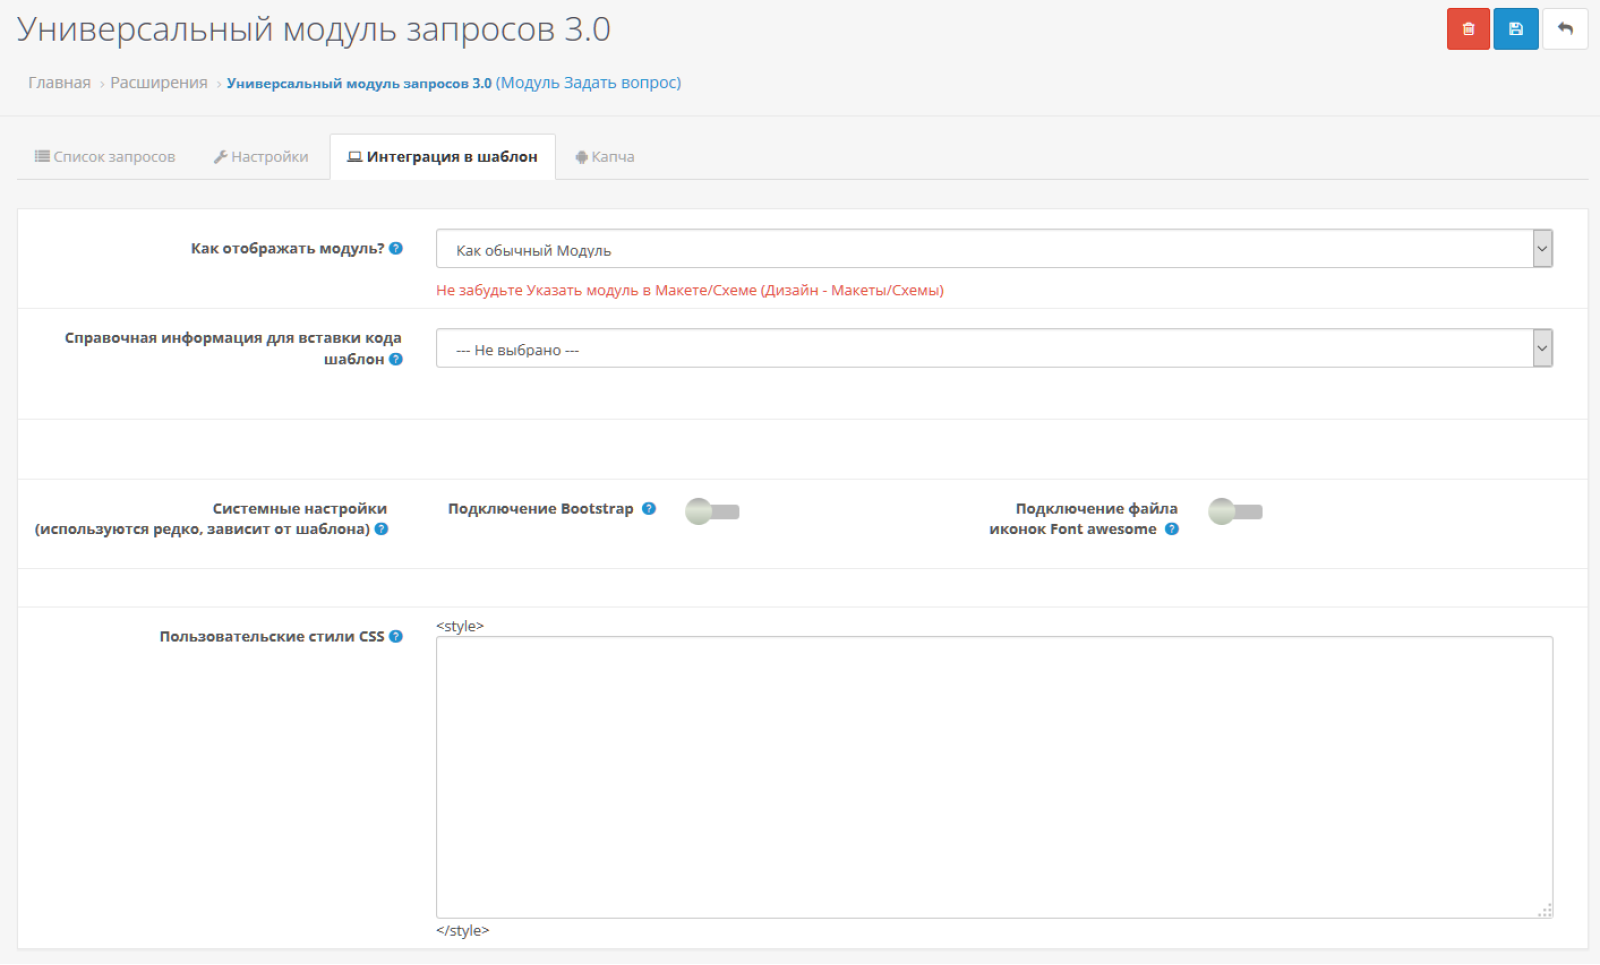Open the Расширения breadcrumb link

point(159,83)
